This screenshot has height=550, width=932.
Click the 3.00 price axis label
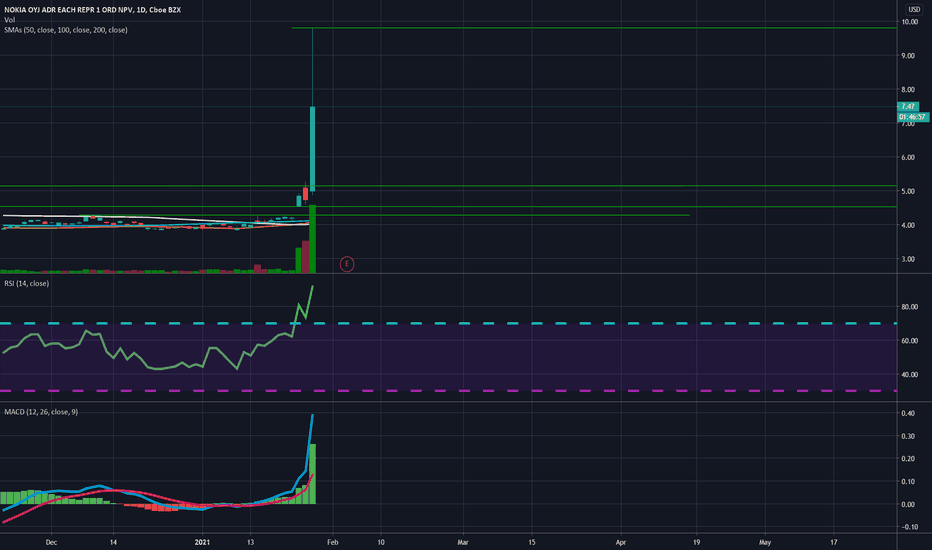tap(908, 259)
